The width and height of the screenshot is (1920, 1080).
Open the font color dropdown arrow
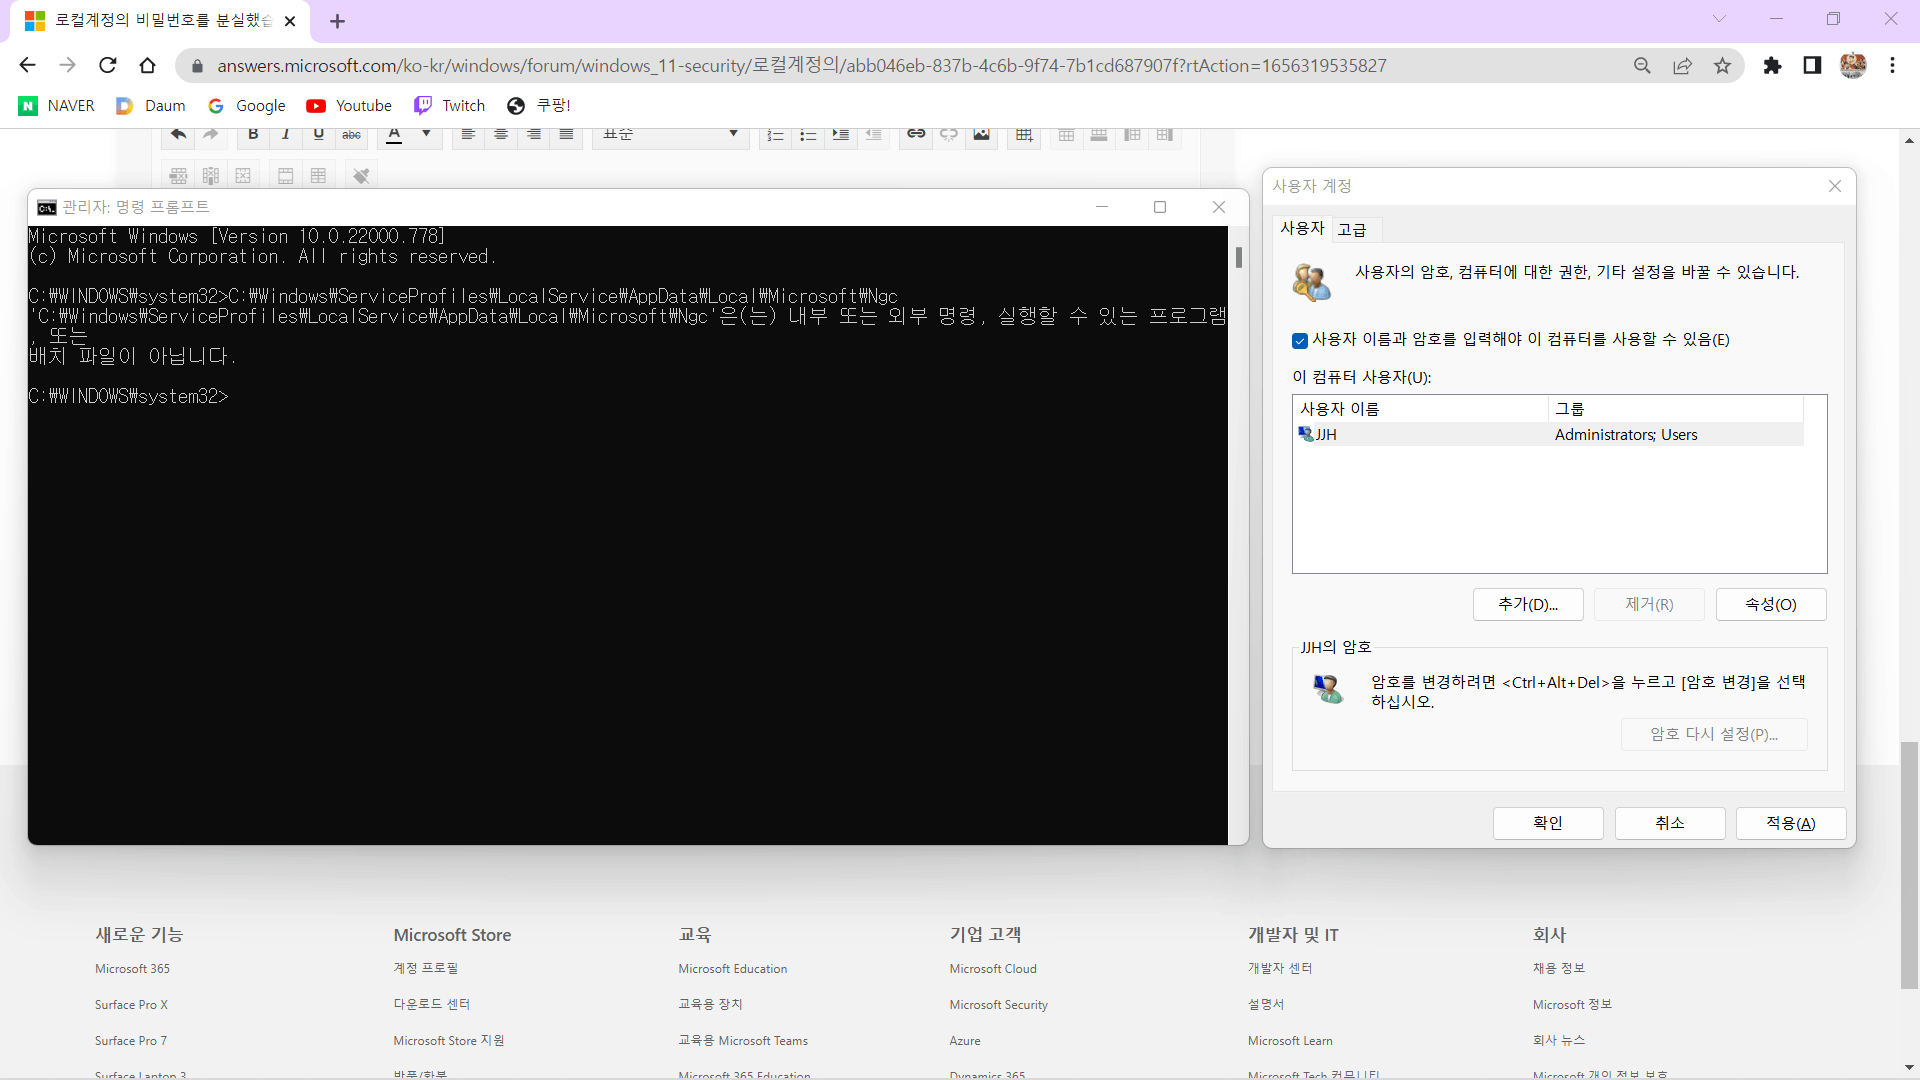pos(426,134)
